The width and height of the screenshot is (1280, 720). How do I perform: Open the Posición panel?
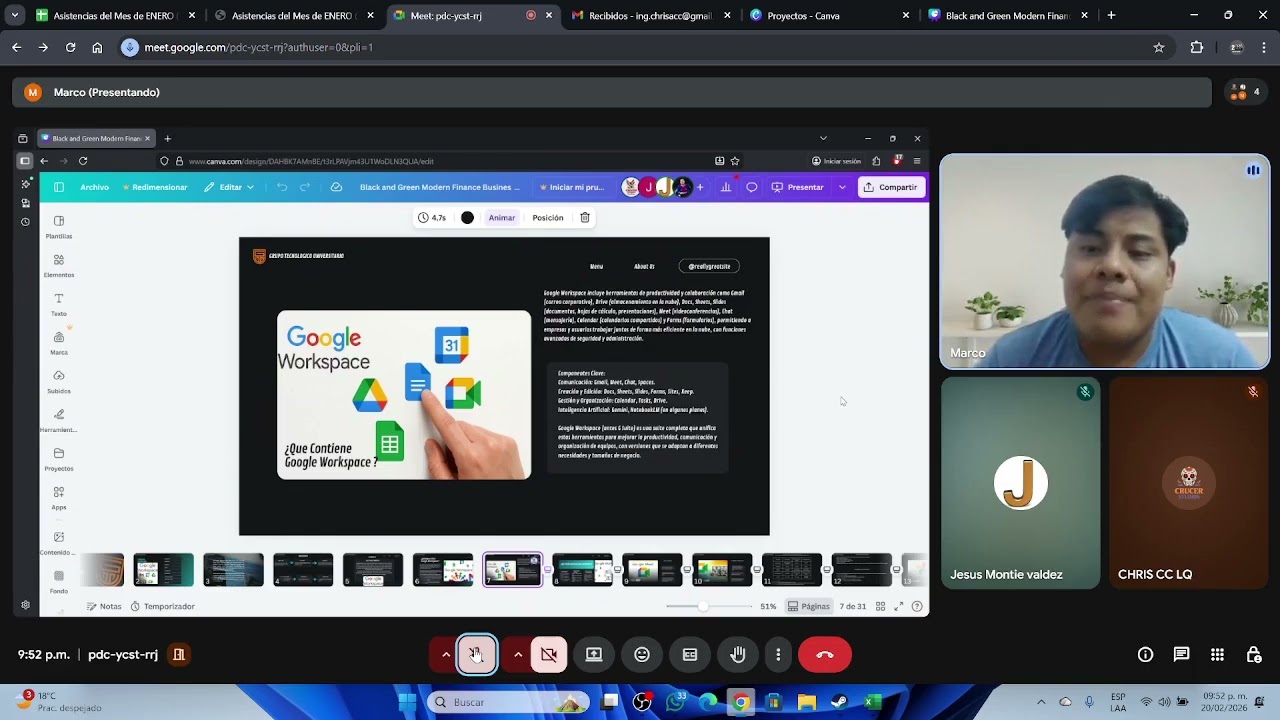point(548,217)
